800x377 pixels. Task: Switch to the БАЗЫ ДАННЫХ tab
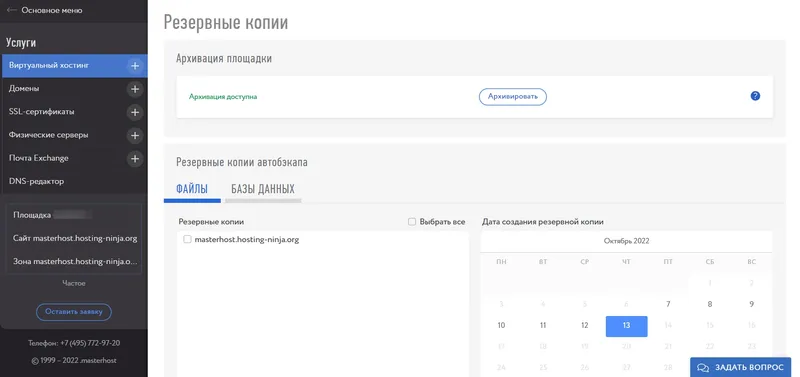263,189
